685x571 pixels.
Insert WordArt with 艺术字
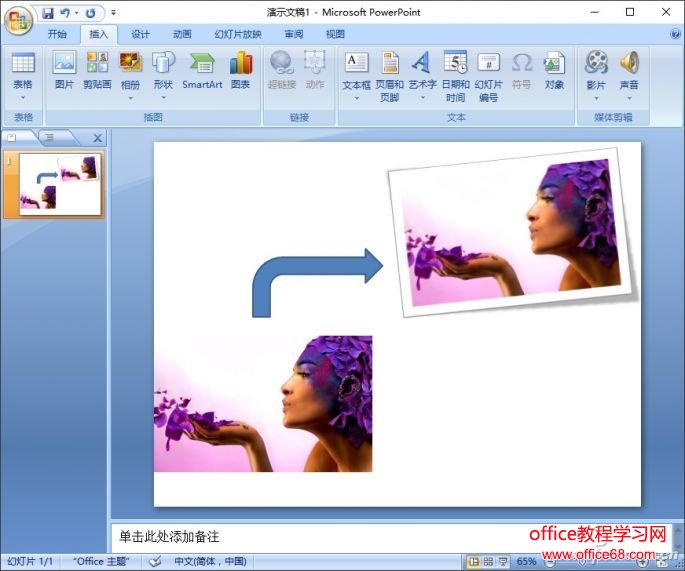click(x=422, y=70)
